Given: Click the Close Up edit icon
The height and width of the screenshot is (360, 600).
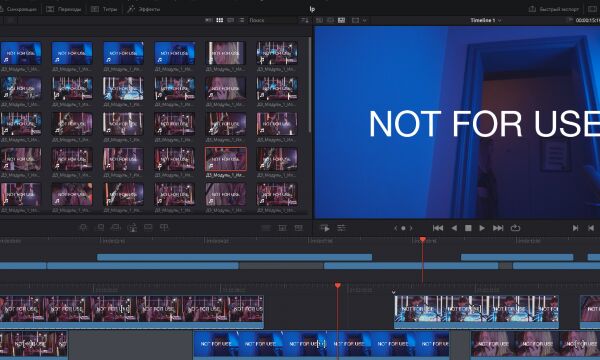Looking at the screenshot, I should (x=132, y=228).
